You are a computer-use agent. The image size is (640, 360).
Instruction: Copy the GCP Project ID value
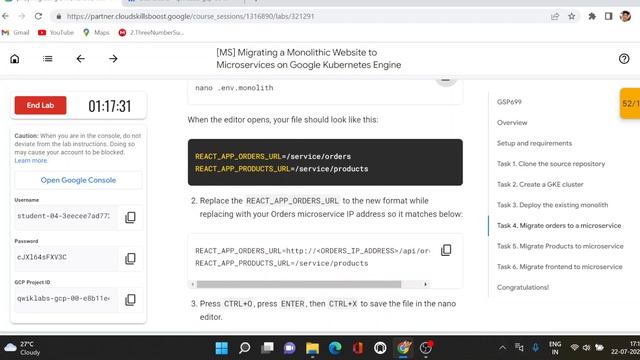coord(130,300)
